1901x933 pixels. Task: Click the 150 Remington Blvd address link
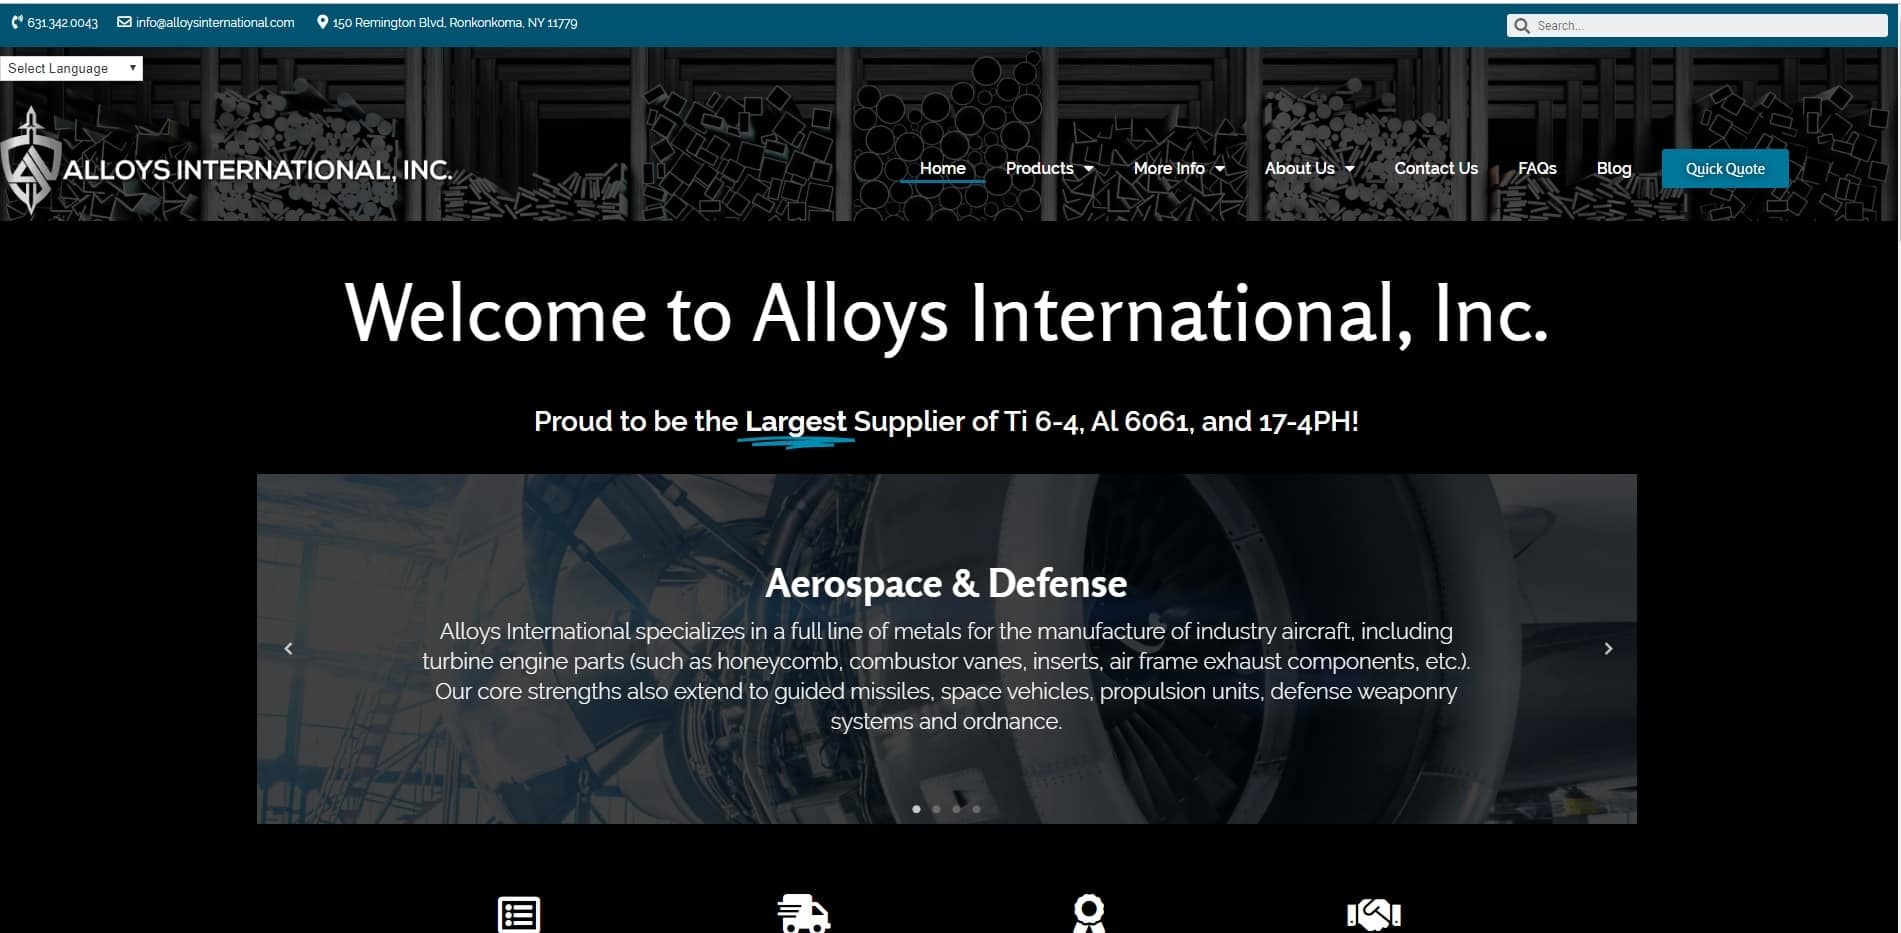click(x=455, y=23)
